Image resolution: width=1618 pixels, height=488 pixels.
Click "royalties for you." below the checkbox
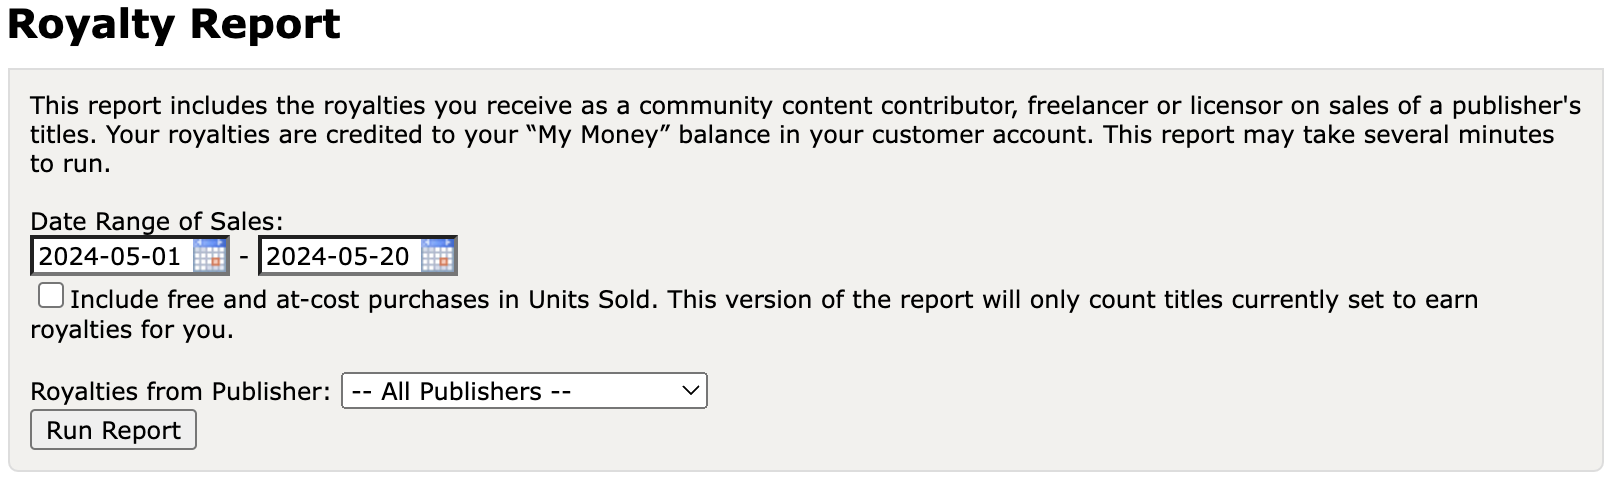pyautogui.click(x=132, y=330)
